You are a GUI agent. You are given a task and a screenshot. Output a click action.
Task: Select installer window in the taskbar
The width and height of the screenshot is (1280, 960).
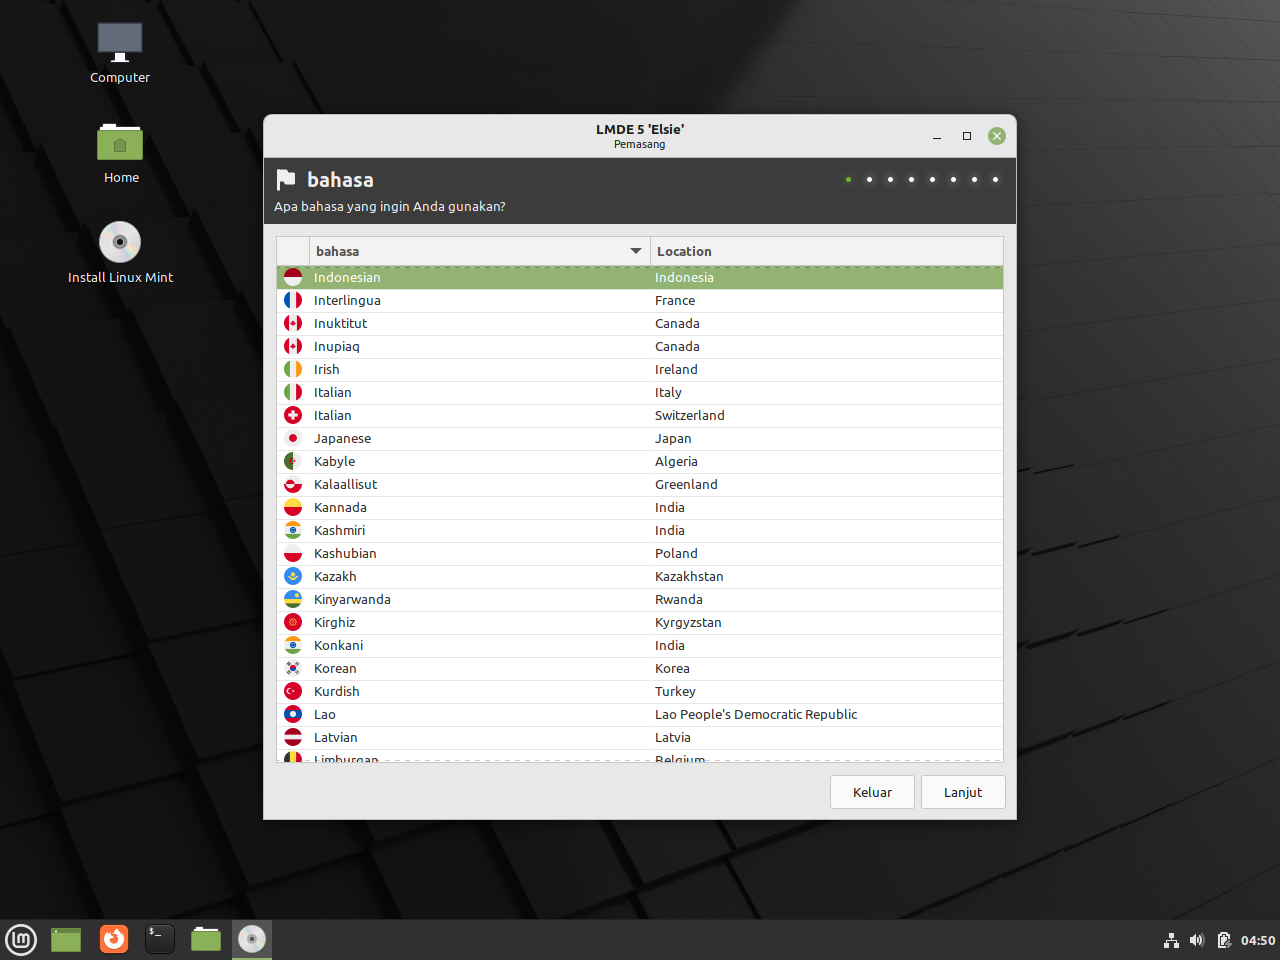[252, 940]
